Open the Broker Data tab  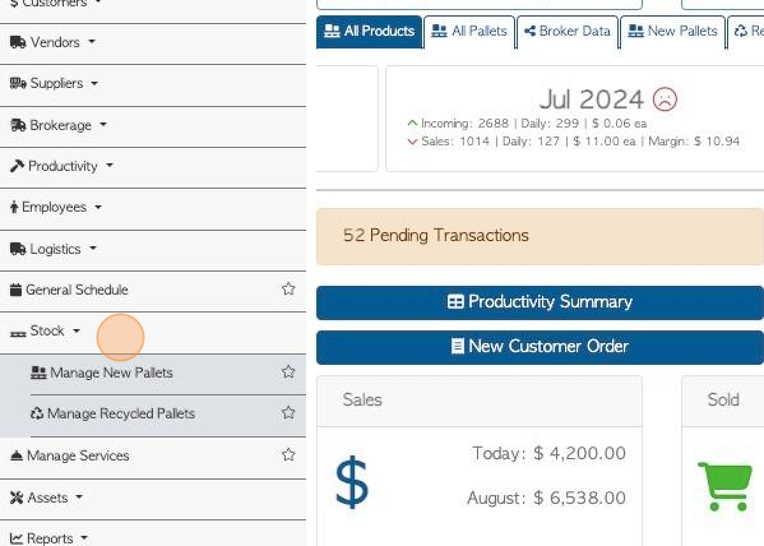pos(568,32)
